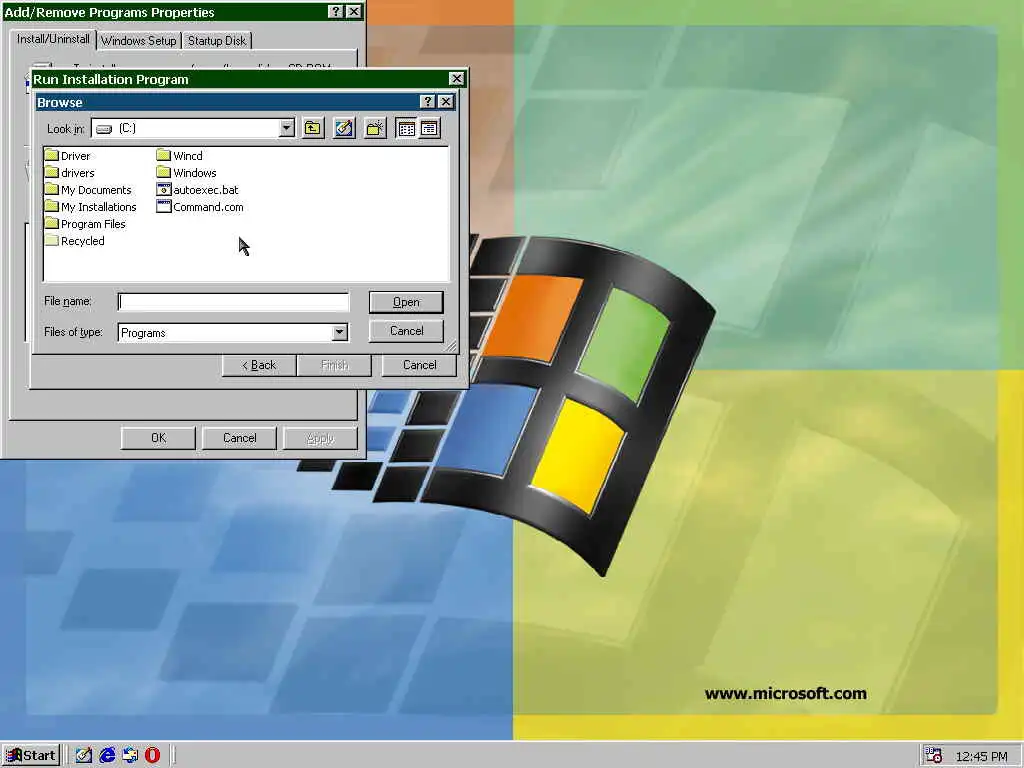Click the Task Scheduler tray icon

[x=934, y=756]
